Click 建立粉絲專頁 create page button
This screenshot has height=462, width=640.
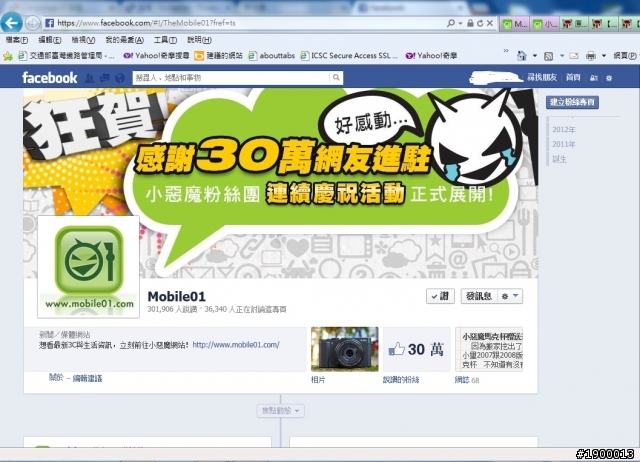point(572,102)
